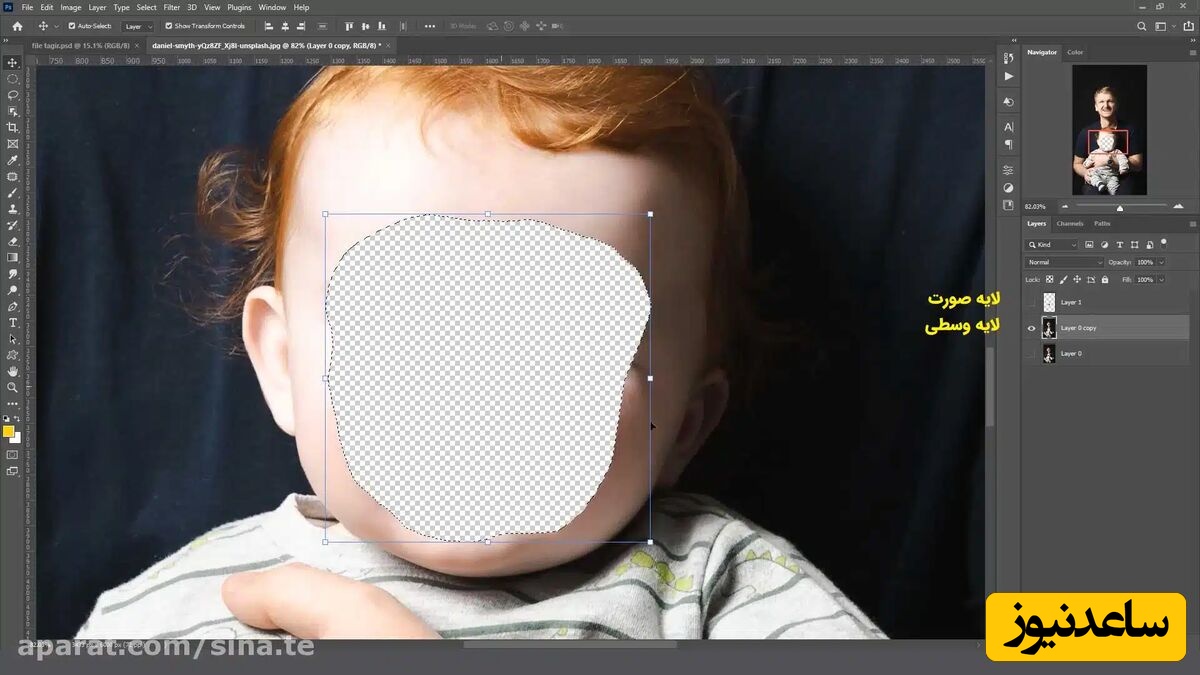The width and height of the screenshot is (1200, 675).
Task: Expand the Auto-Select Layer dropdown
Action: pos(138,26)
